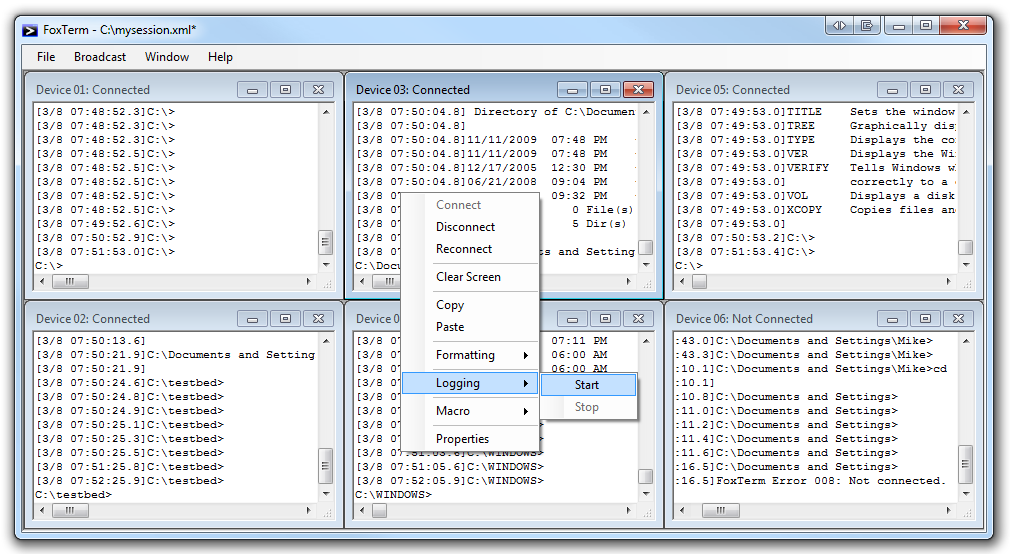Open the Broadcast menu

[100, 57]
